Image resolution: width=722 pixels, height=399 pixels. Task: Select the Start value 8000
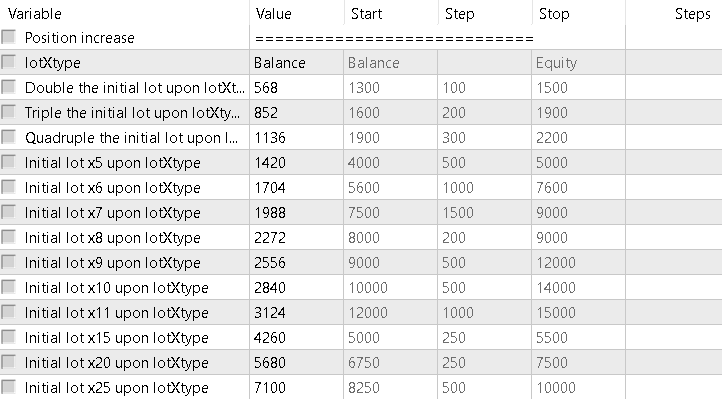[390, 237]
